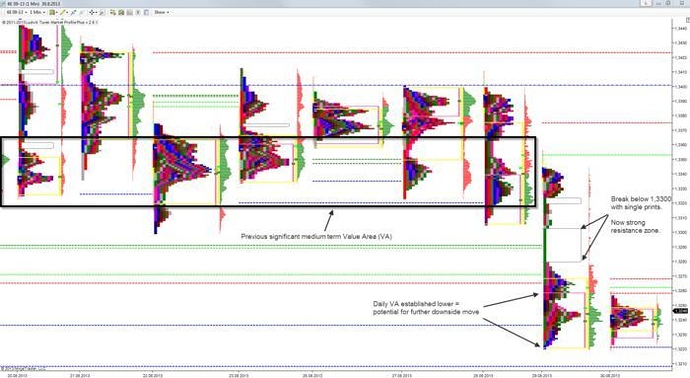Activate the crosshair cursor tool
690x378 pixels.
[92, 12]
